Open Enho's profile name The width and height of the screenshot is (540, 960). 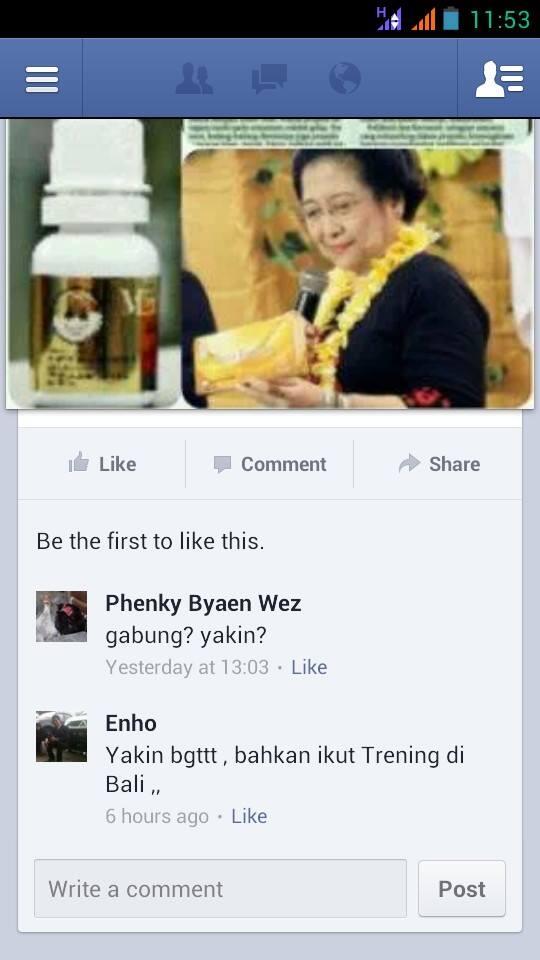pos(131,723)
